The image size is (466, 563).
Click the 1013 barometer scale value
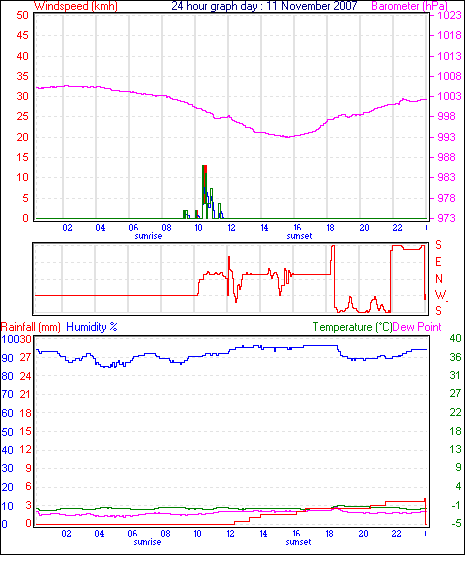(x=449, y=56)
